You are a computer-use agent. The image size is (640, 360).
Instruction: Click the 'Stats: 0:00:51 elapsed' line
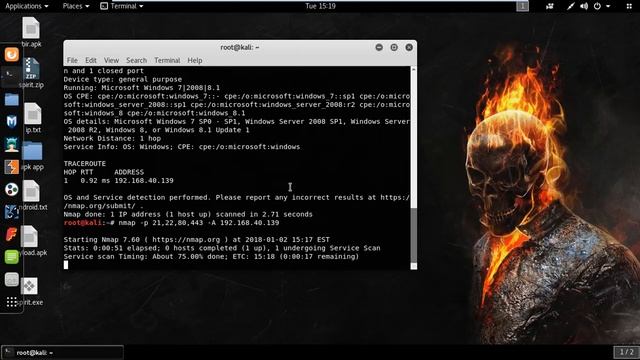click(222, 248)
